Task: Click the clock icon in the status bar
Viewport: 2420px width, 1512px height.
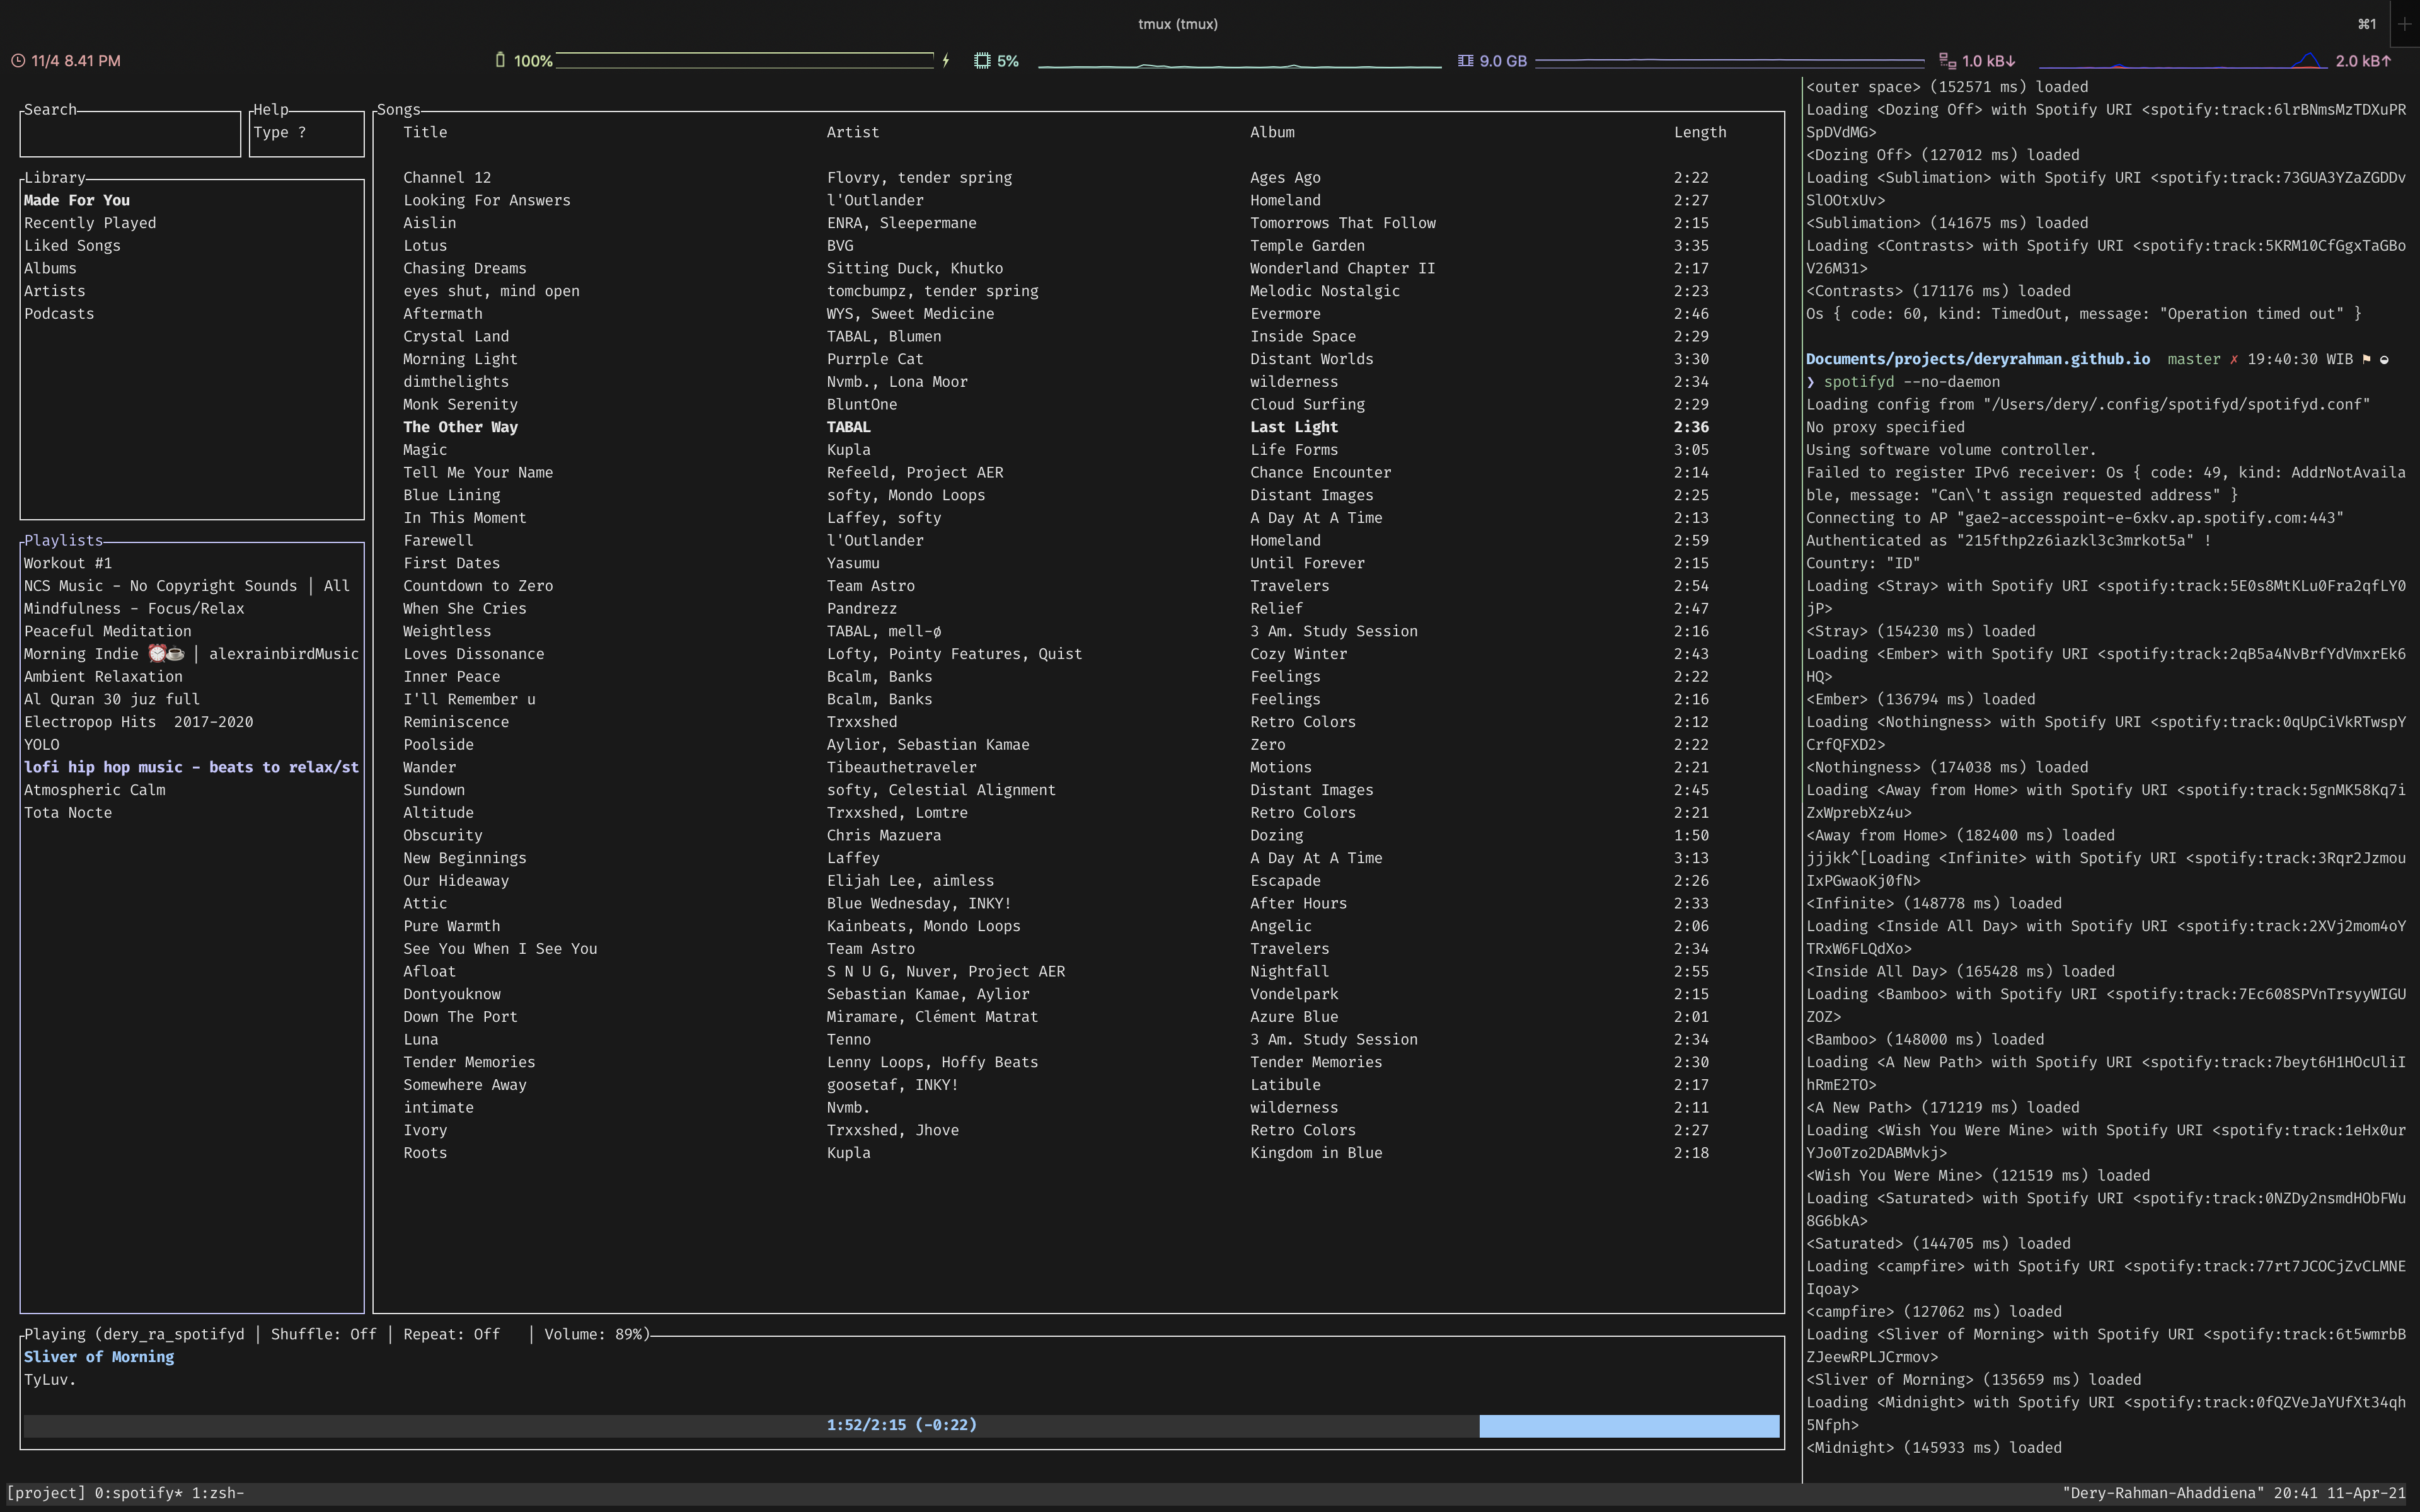Action: point(18,61)
